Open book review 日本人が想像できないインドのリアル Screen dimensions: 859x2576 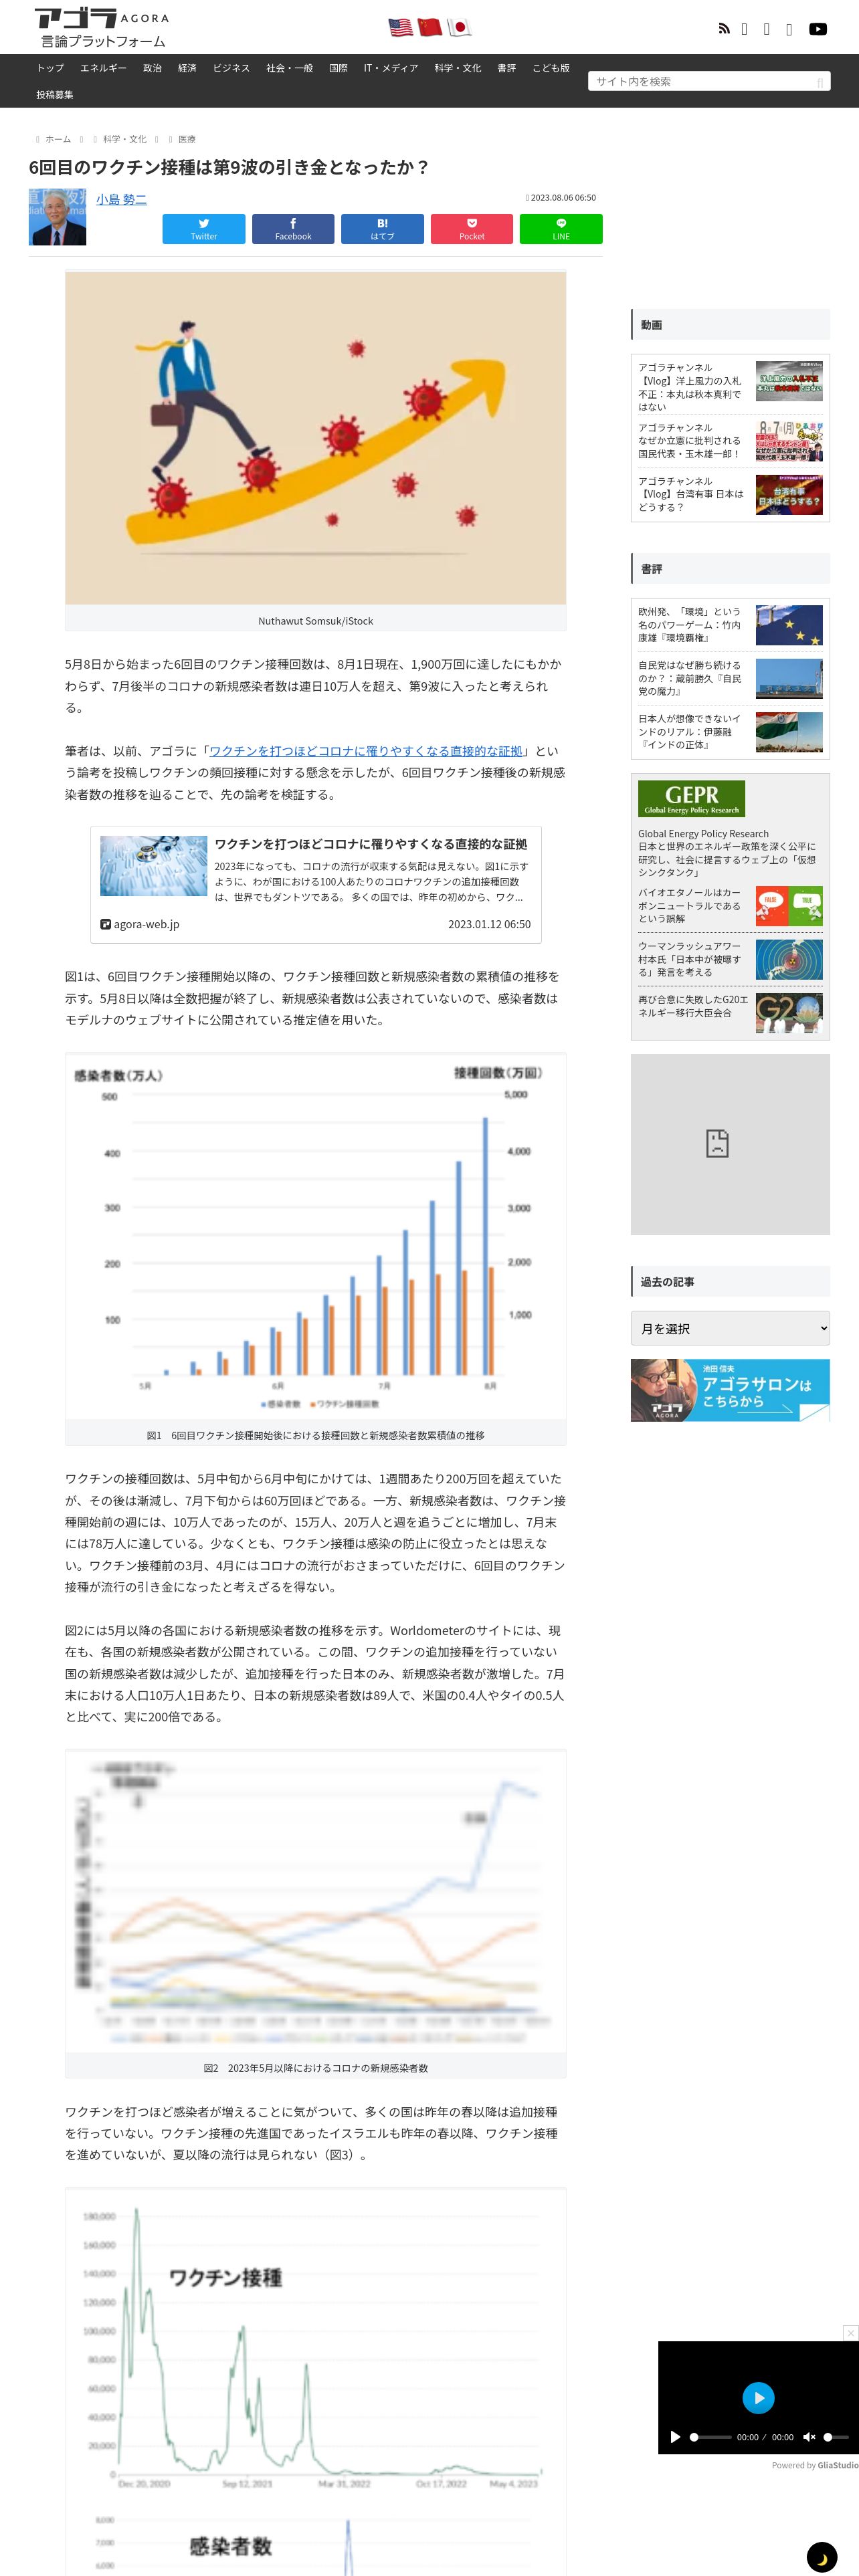(x=730, y=732)
